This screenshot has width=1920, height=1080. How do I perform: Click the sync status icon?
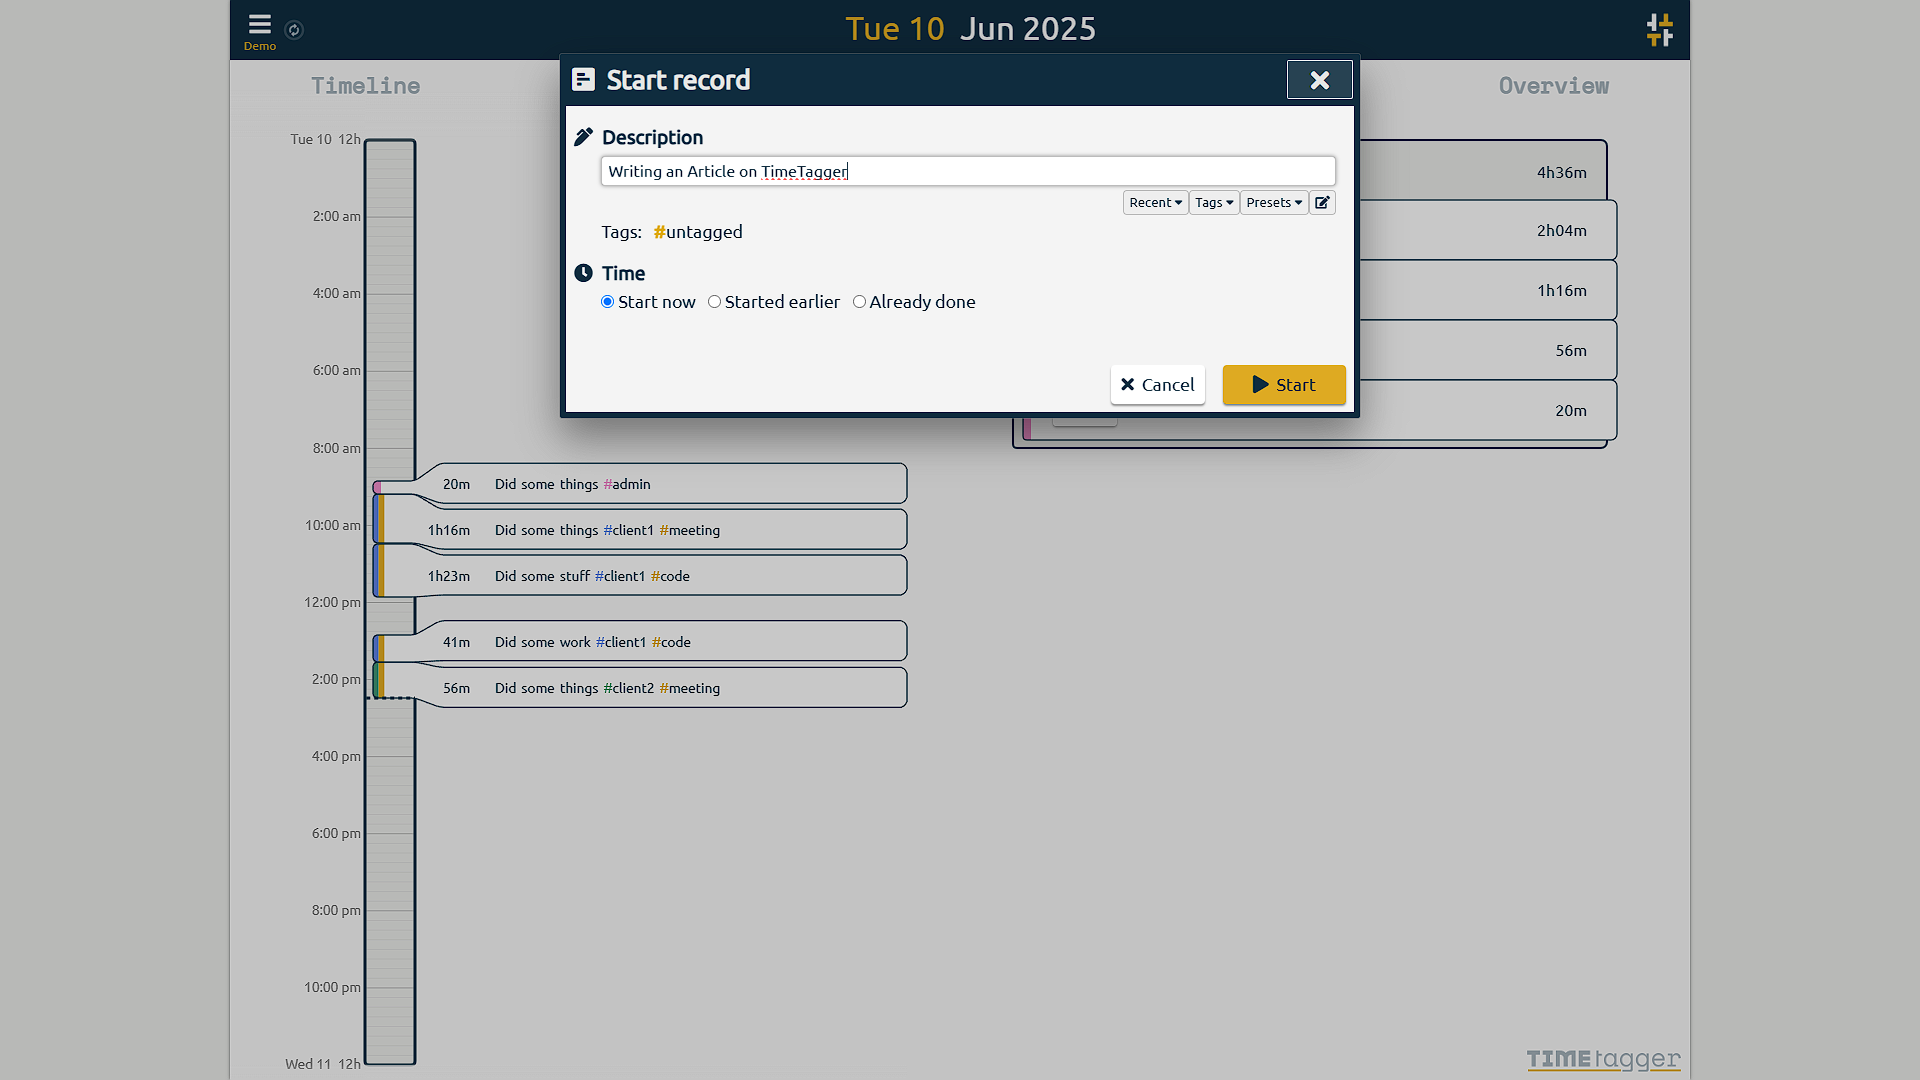294,30
